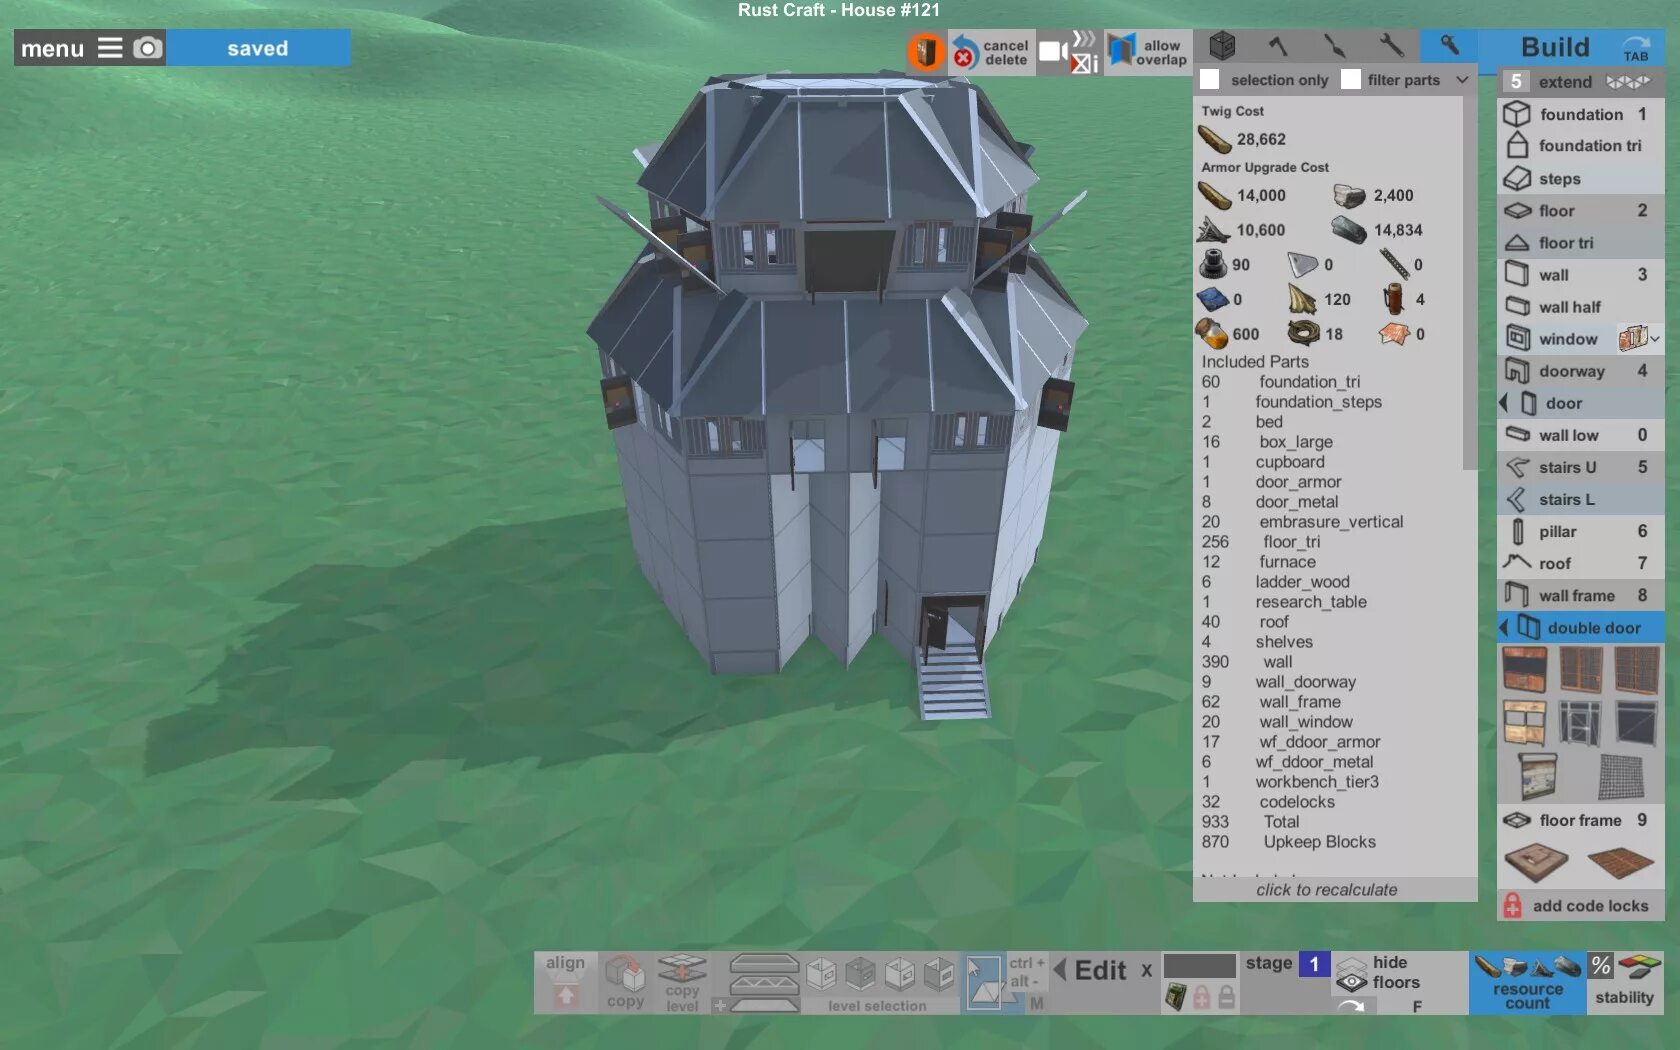
Task: Select wall low build part
Action: [1581, 435]
